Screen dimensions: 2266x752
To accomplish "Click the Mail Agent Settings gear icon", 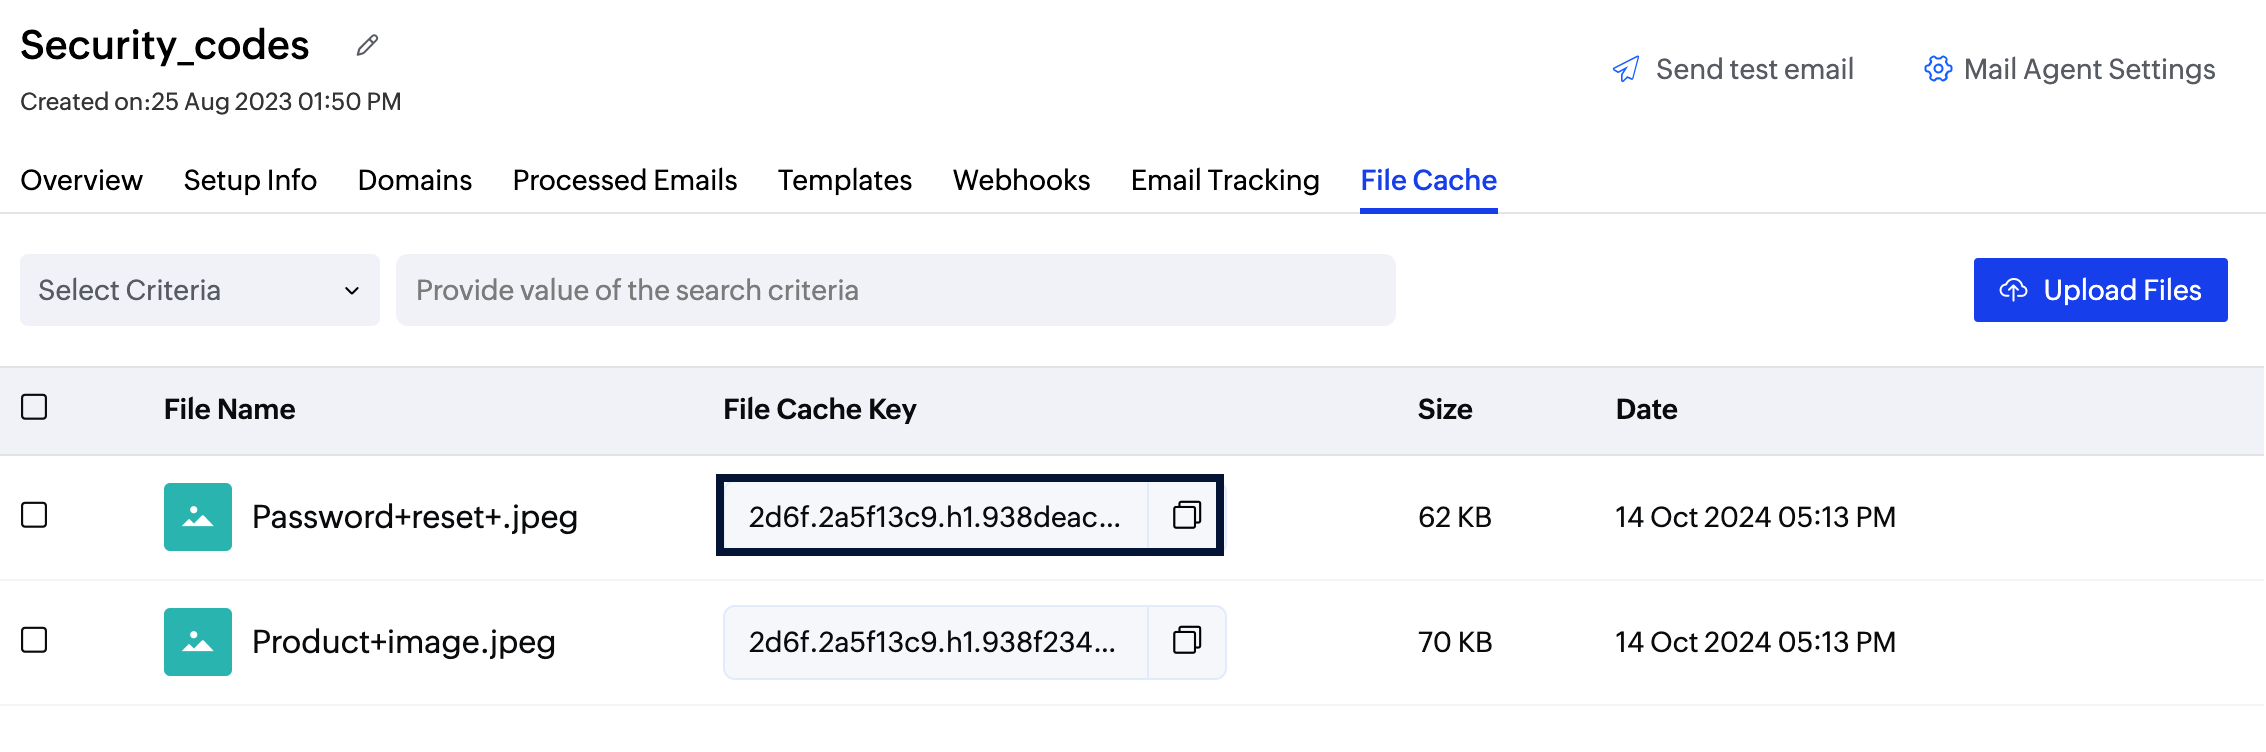I will click(x=1938, y=69).
